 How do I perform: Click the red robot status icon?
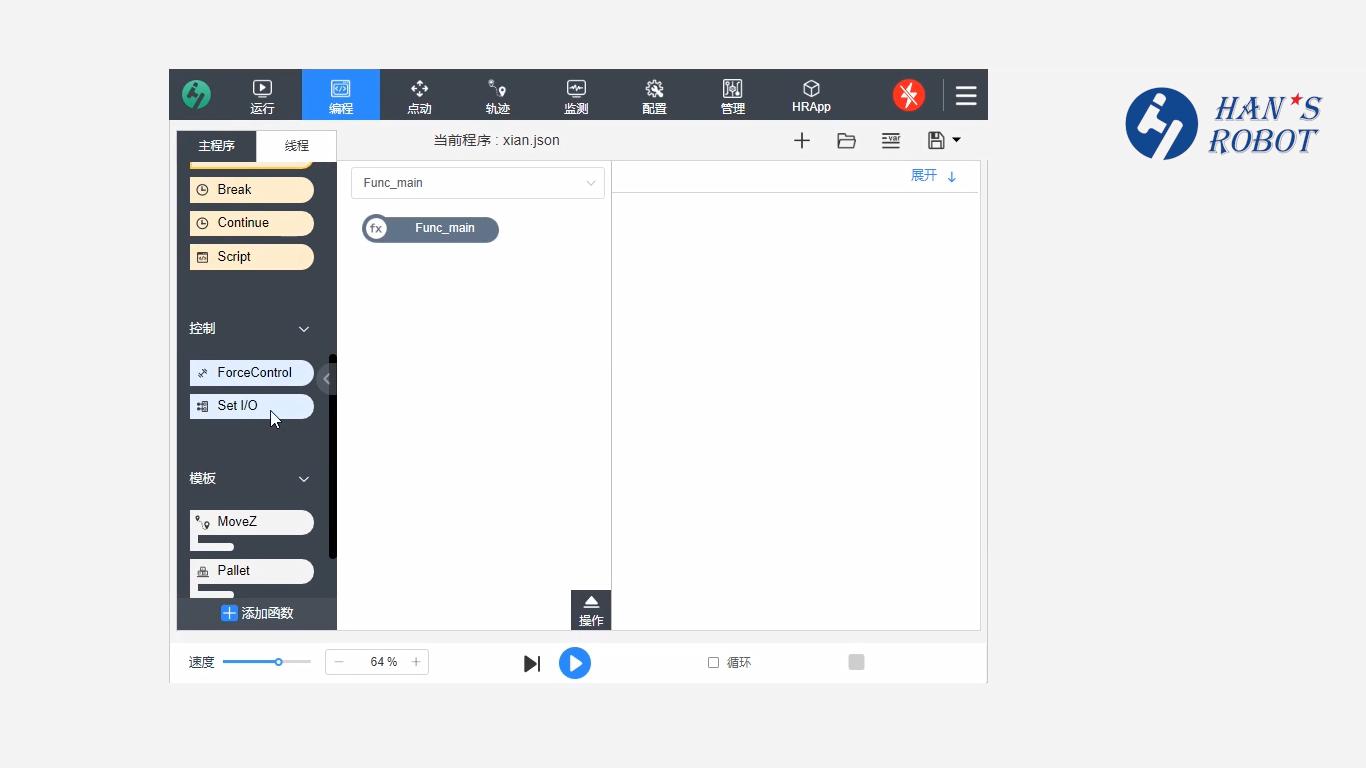pyautogui.click(x=909, y=95)
